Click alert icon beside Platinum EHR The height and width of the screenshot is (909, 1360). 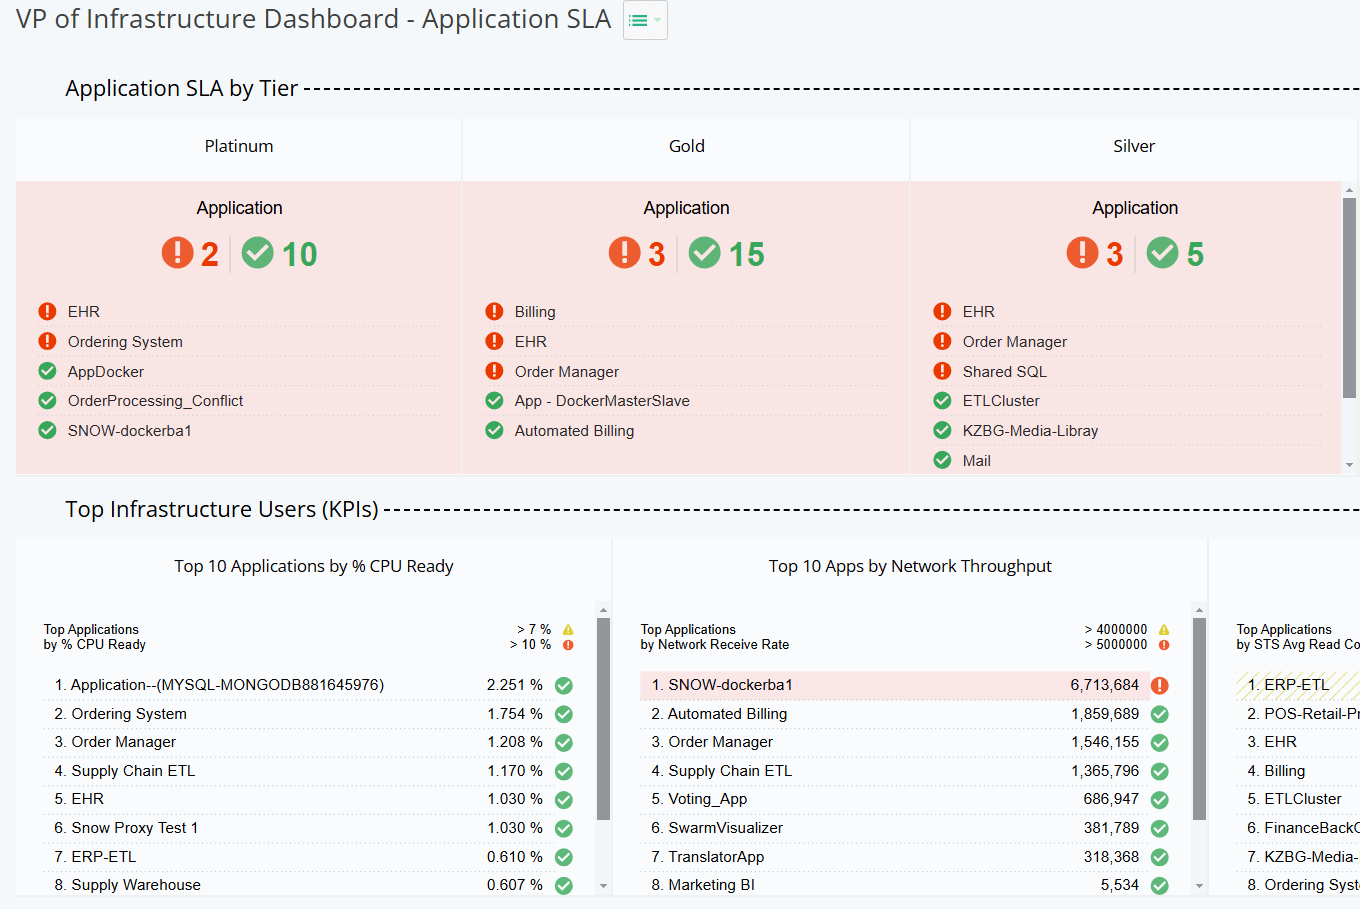pyautogui.click(x=47, y=311)
